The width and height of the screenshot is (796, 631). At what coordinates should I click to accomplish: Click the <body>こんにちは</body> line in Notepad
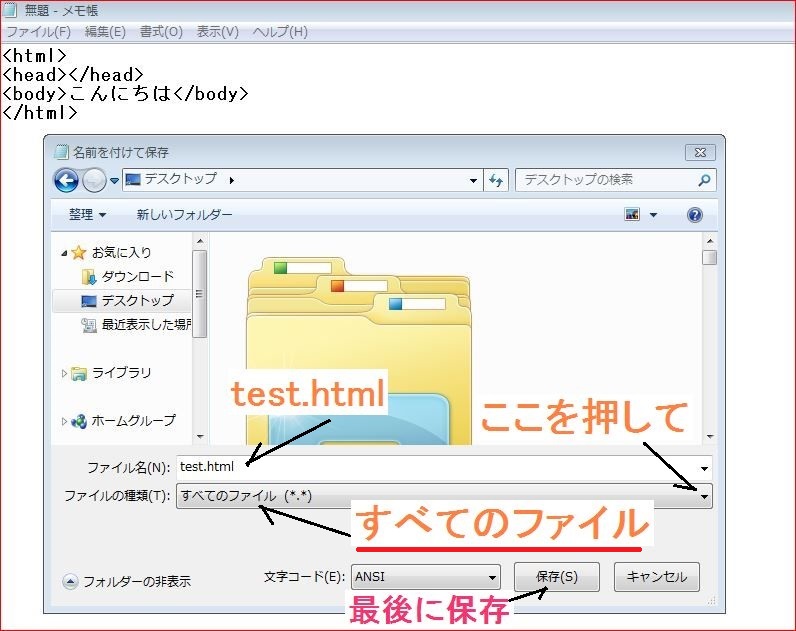click(x=125, y=94)
